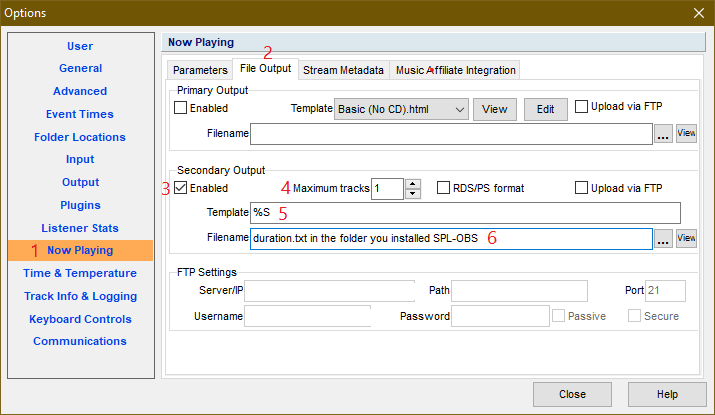715x415 pixels.
Task: Click small View button beside Secondary Output filename
Action: coord(686,239)
